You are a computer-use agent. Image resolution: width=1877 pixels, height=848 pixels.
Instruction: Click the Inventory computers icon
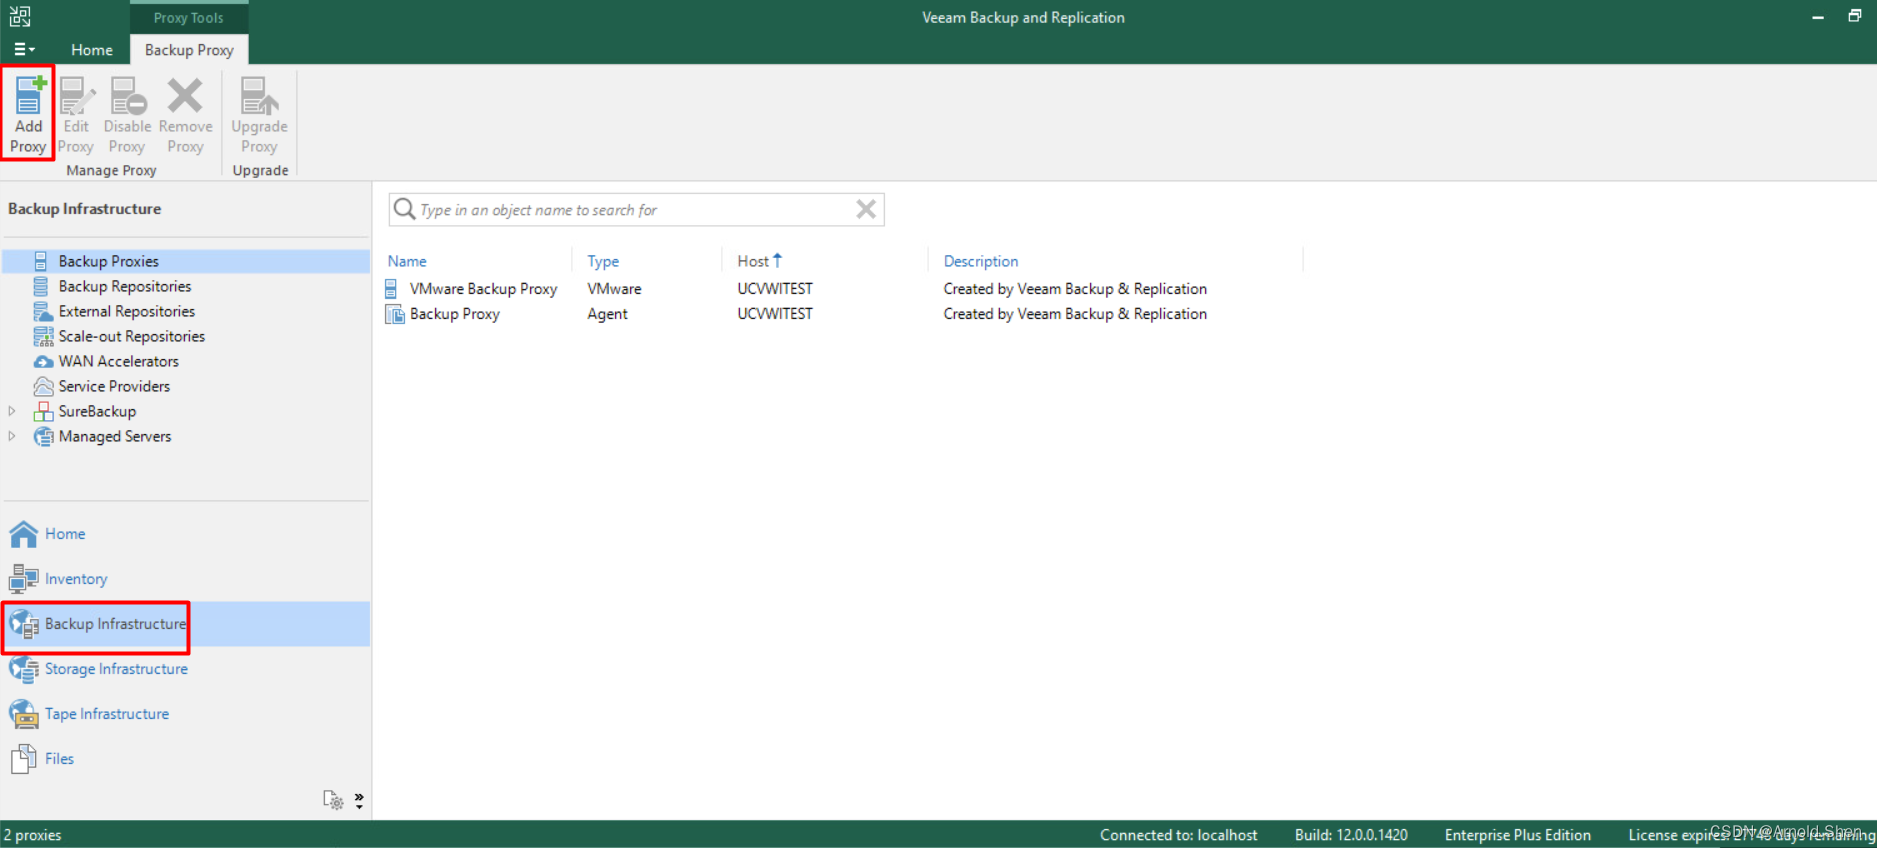coord(24,579)
